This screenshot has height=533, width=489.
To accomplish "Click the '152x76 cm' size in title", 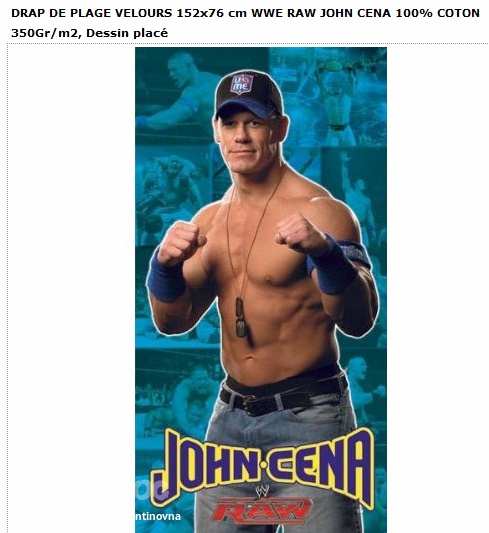I will click(212, 13).
